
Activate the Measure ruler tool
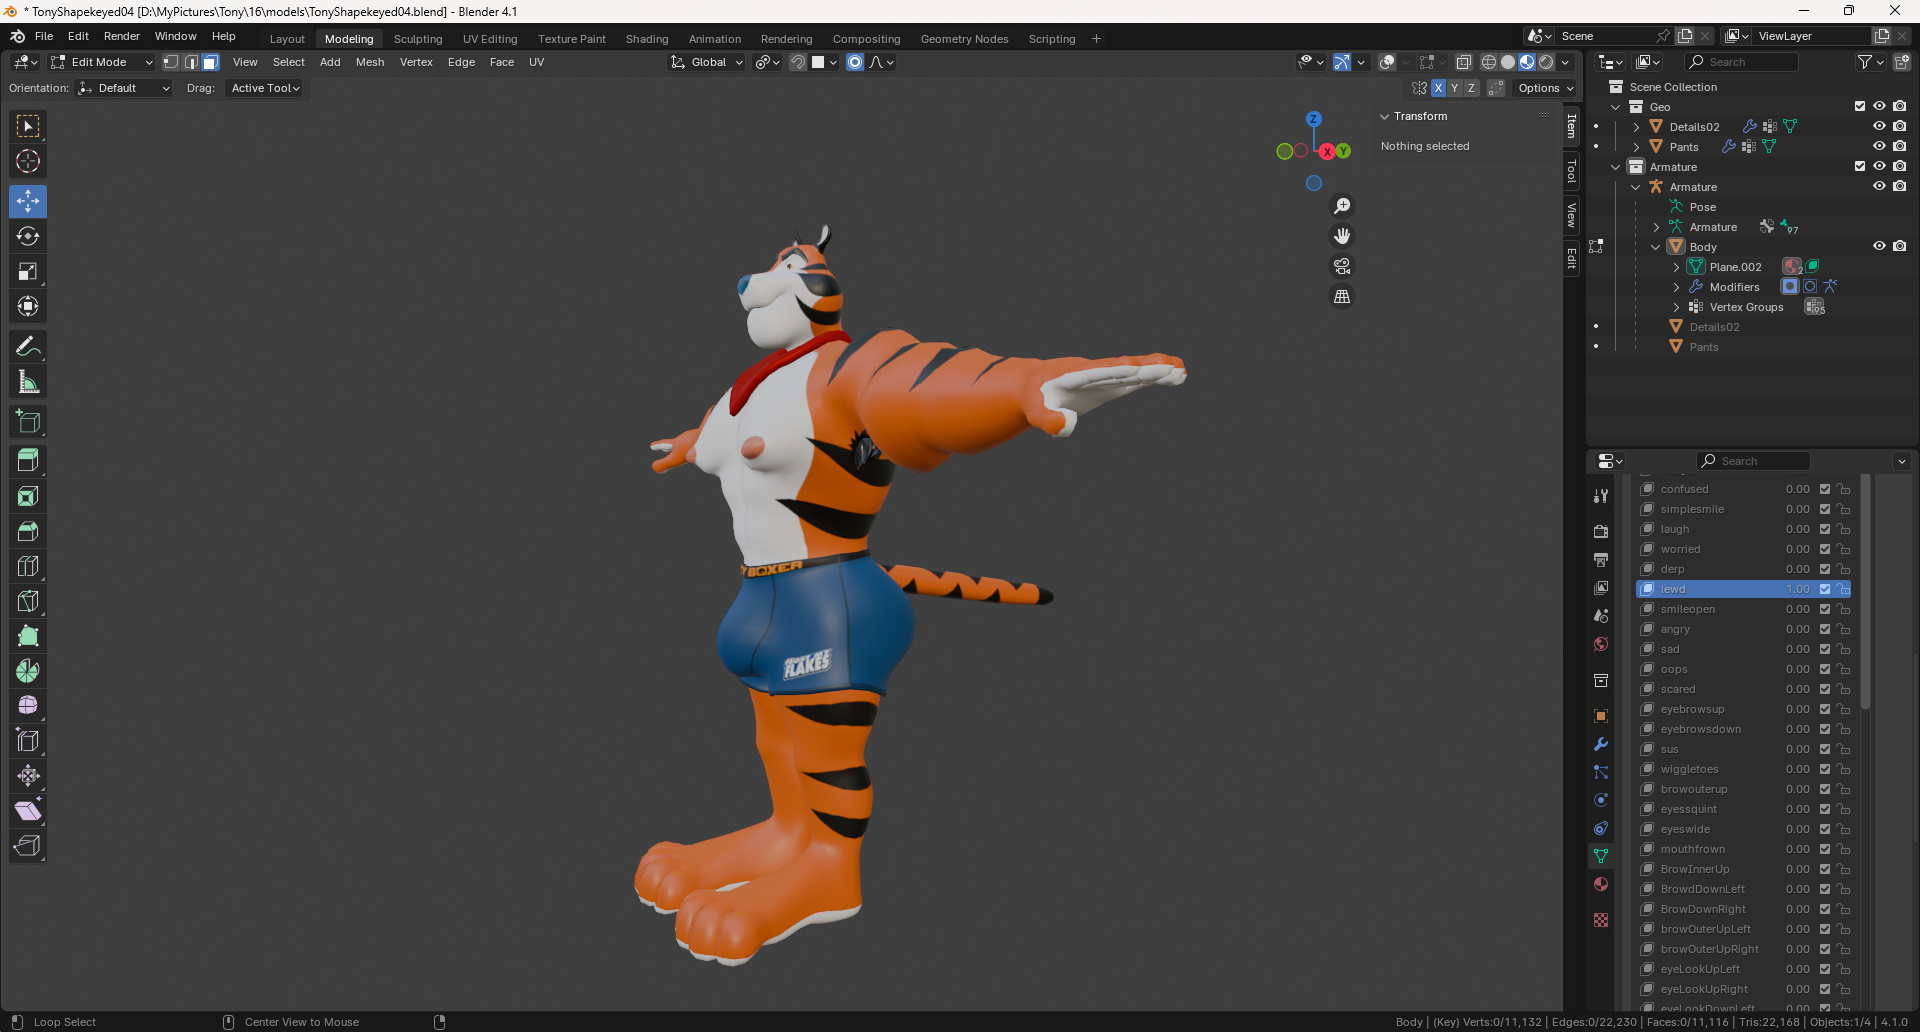(x=28, y=381)
